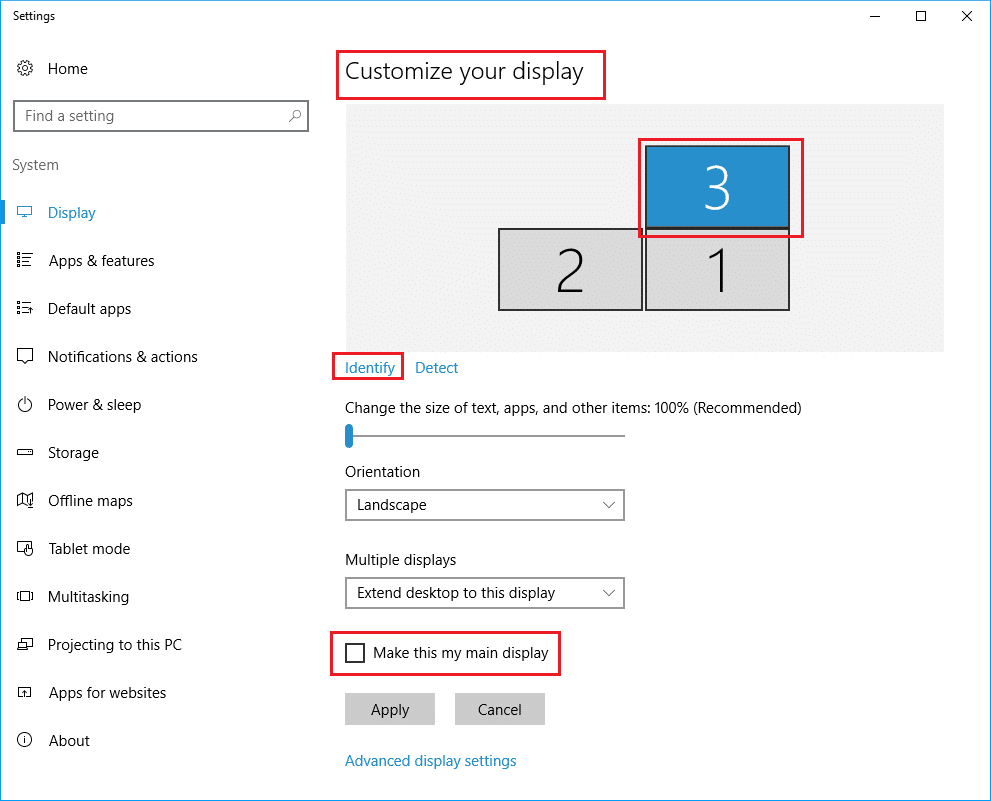The height and width of the screenshot is (801, 991).
Task: Click the Tablet mode icon
Action: 24,548
